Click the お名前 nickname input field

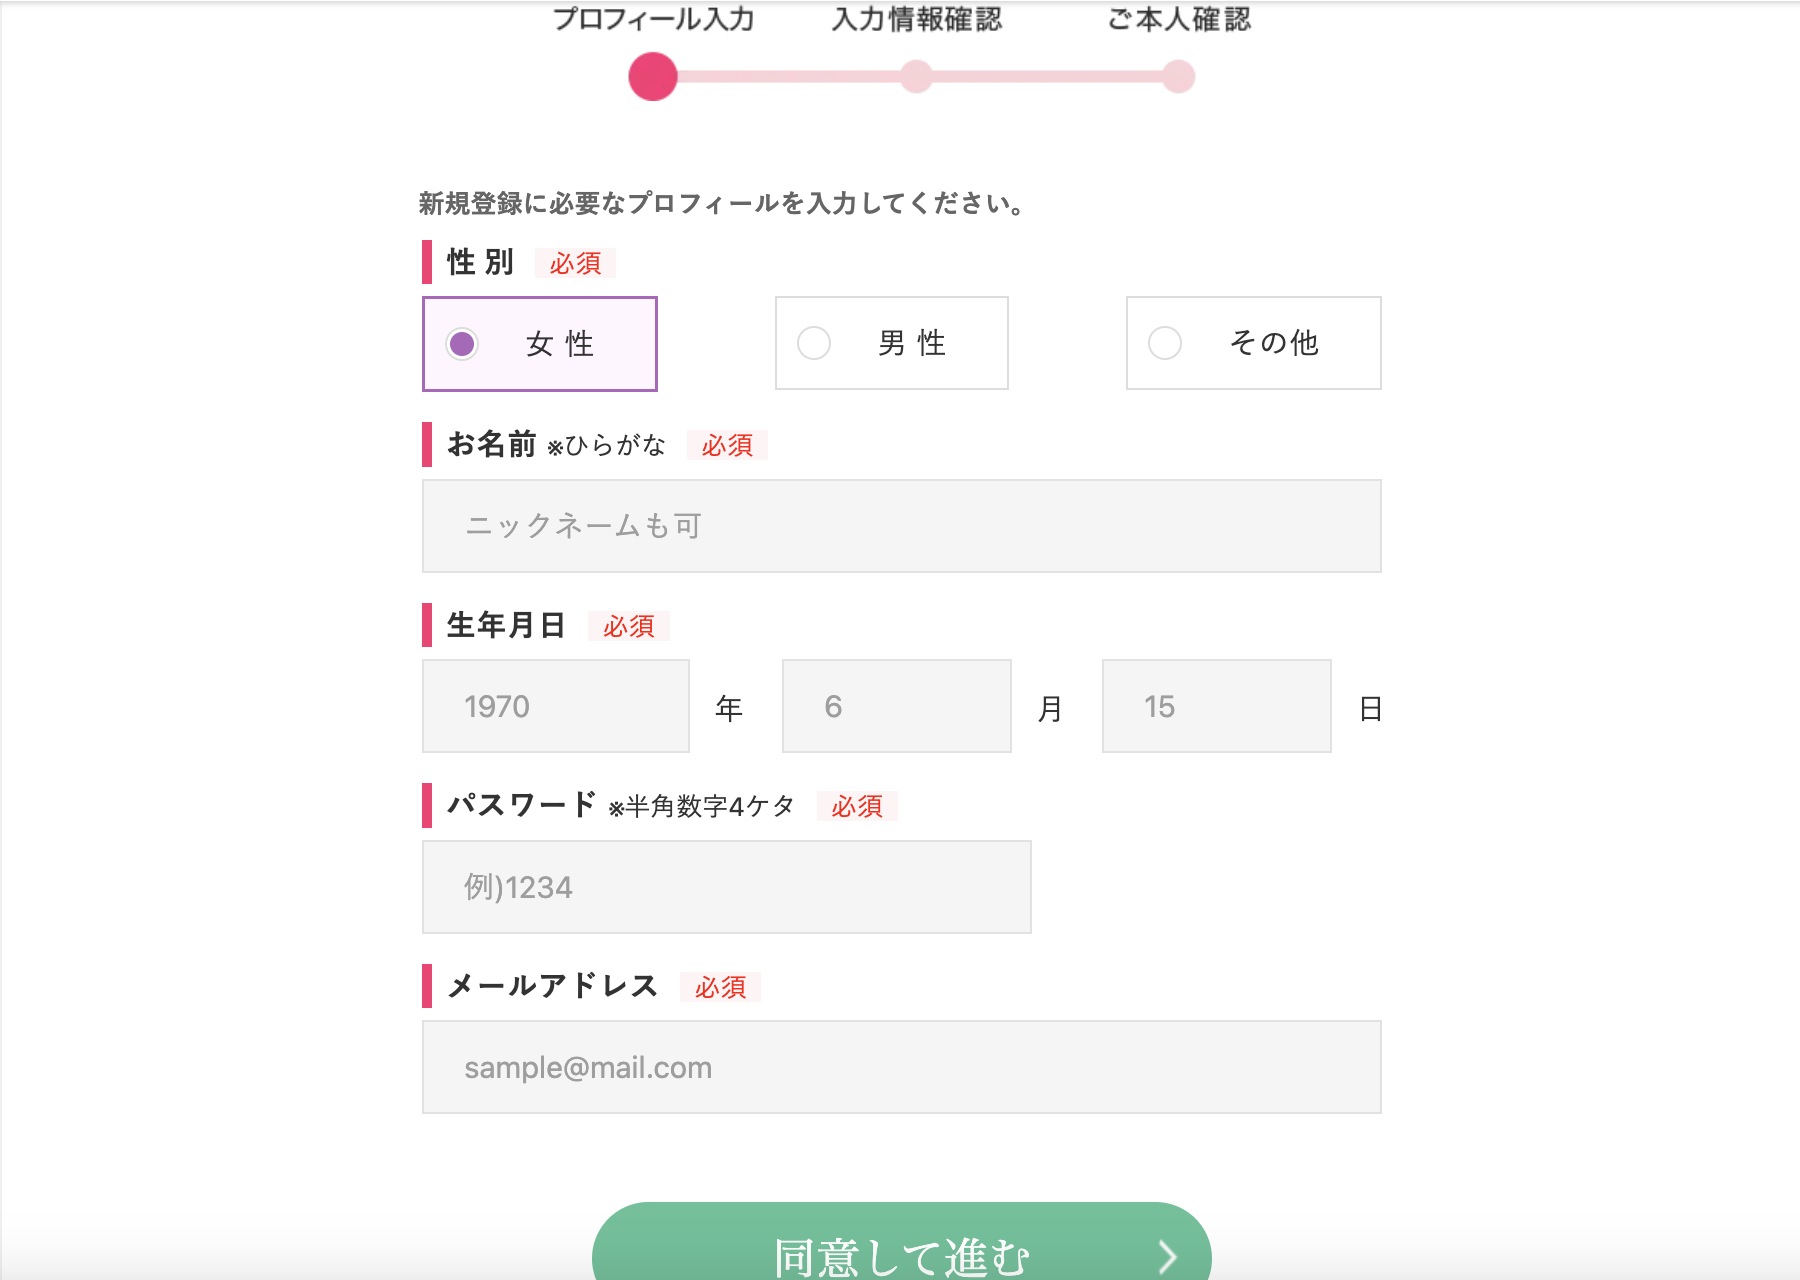click(901, 526)
